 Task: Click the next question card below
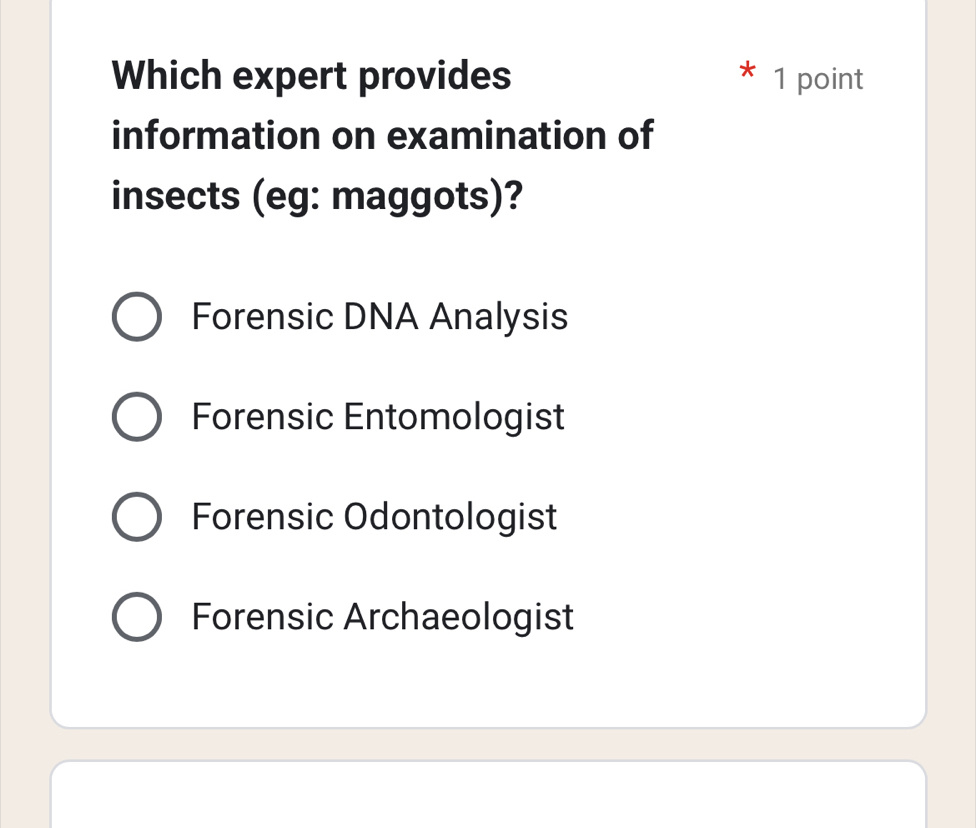coord(488,797)
